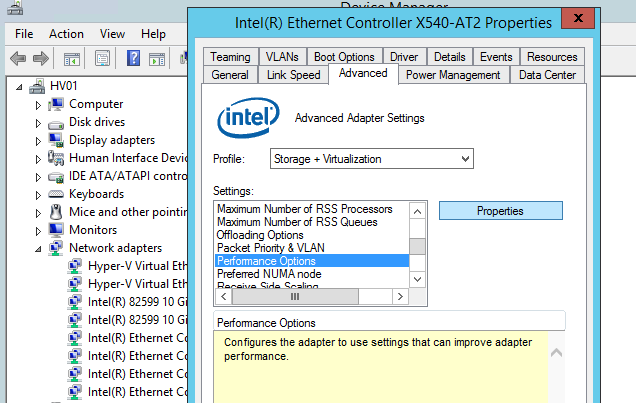Click the Network adapters category icon

(x=56, y=248)
